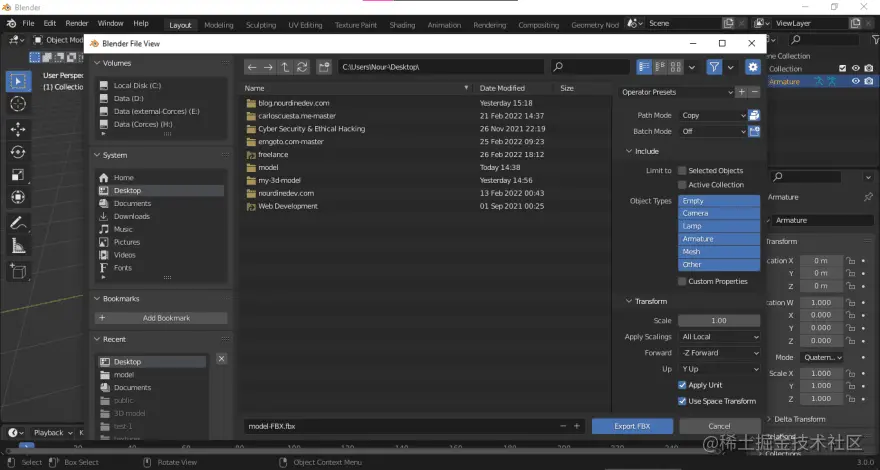Open the File menu
Viewport: 880px width, 470px height.
28,23
